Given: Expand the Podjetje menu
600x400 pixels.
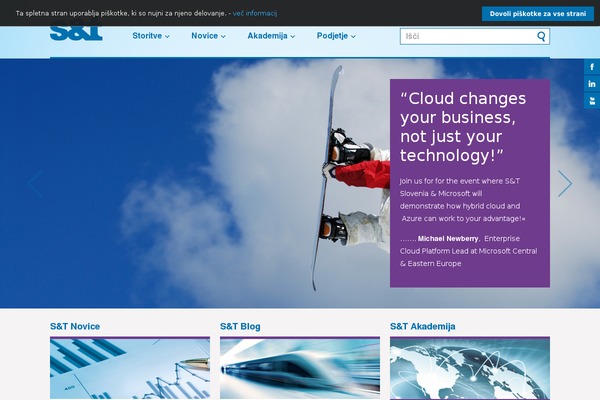Looking at the screenshot, I should tap(336, 36).
